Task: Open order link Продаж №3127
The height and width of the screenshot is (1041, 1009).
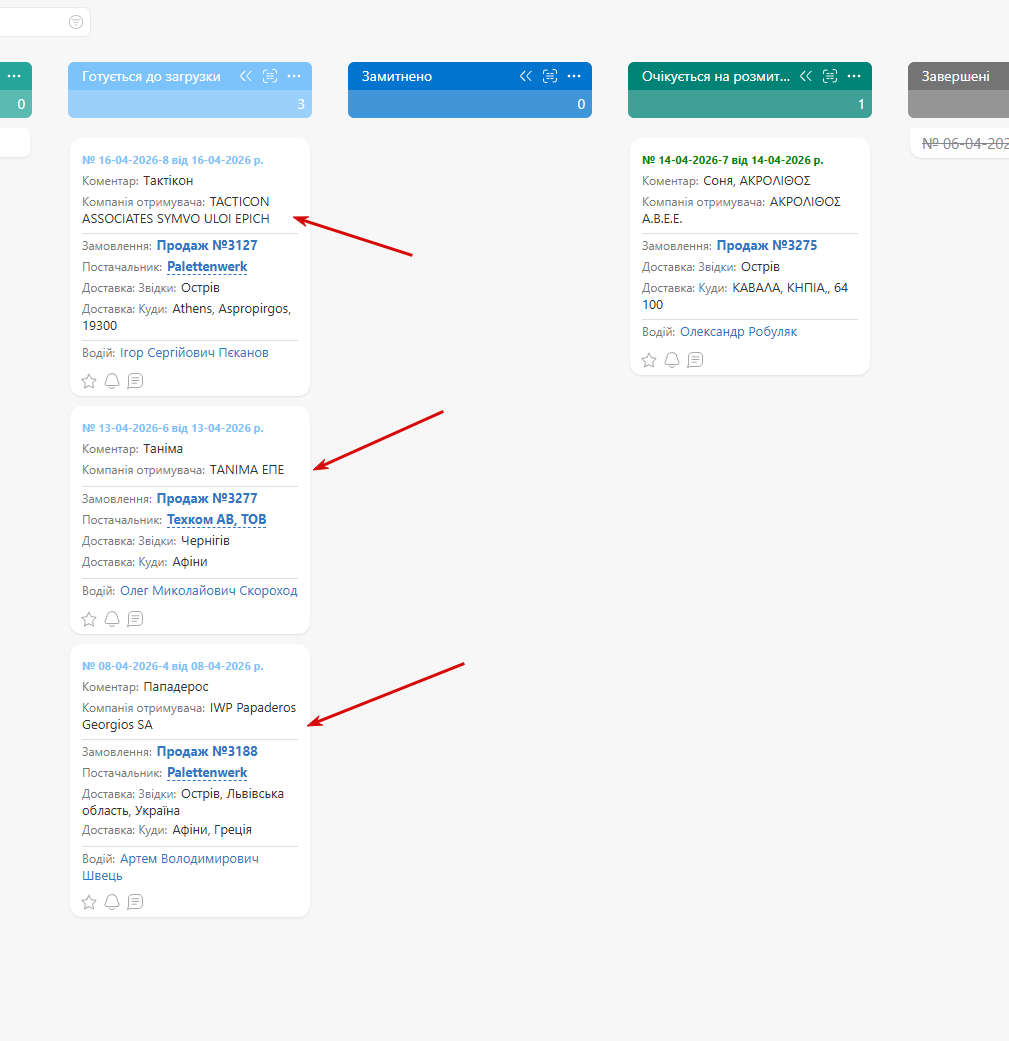Action: [x=206, y=246]
